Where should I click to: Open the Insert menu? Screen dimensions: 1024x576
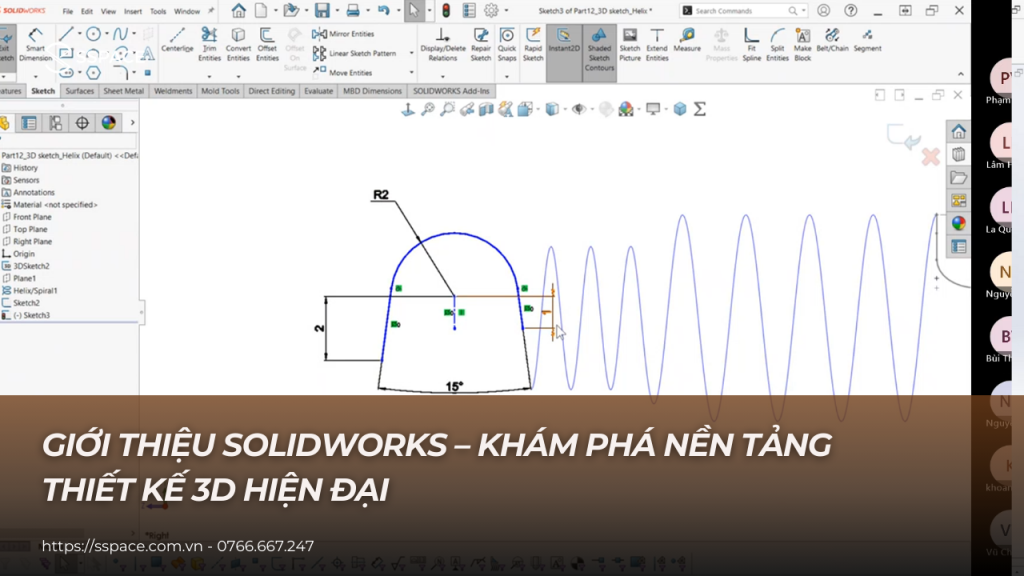133,11
